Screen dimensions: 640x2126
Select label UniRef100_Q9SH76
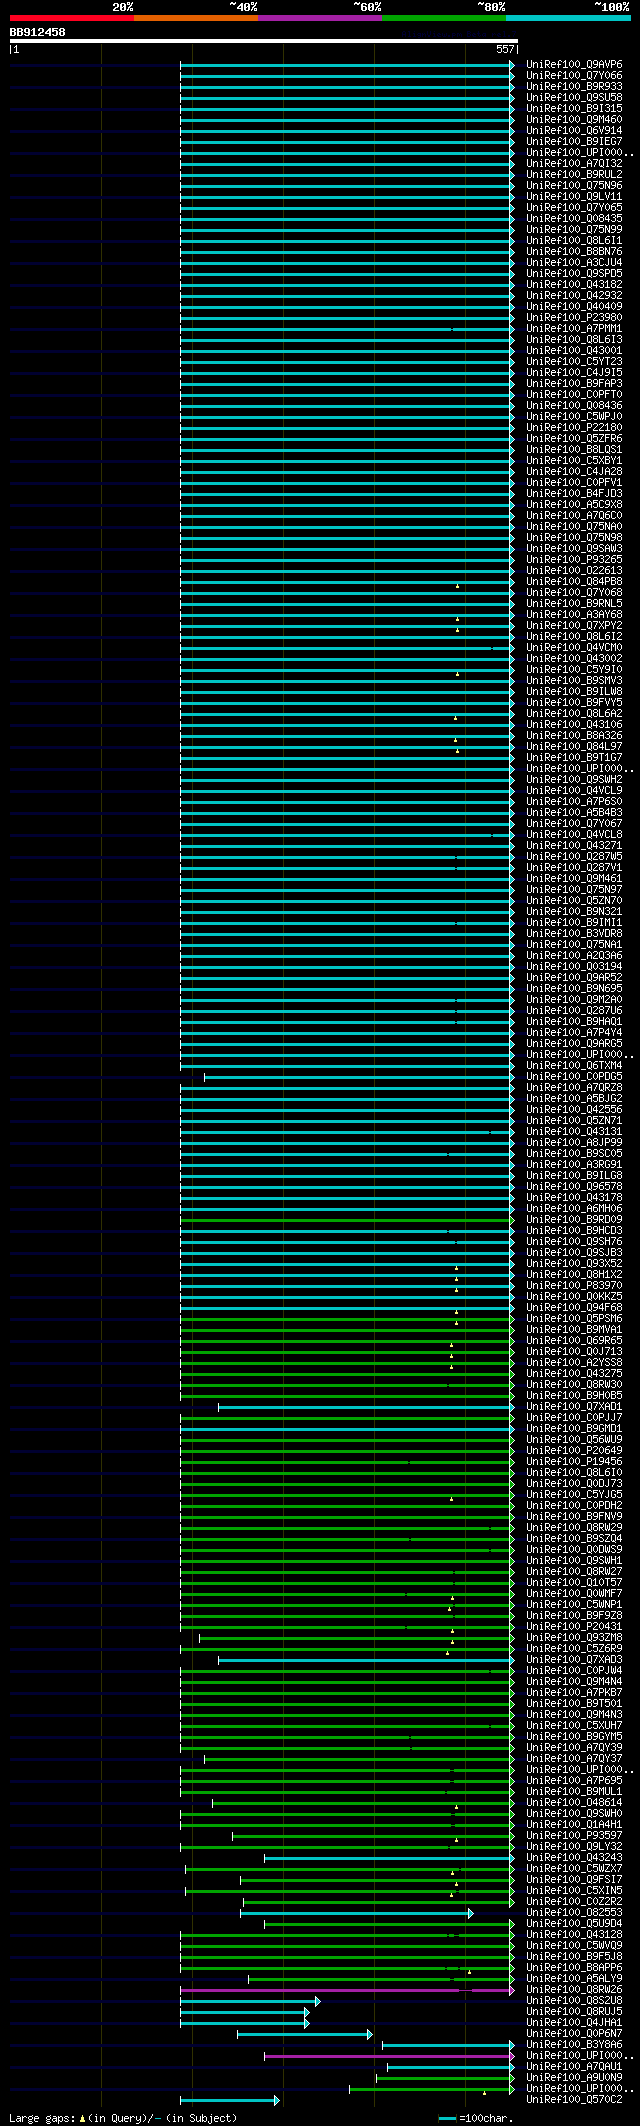click(x=574, y=1241)
